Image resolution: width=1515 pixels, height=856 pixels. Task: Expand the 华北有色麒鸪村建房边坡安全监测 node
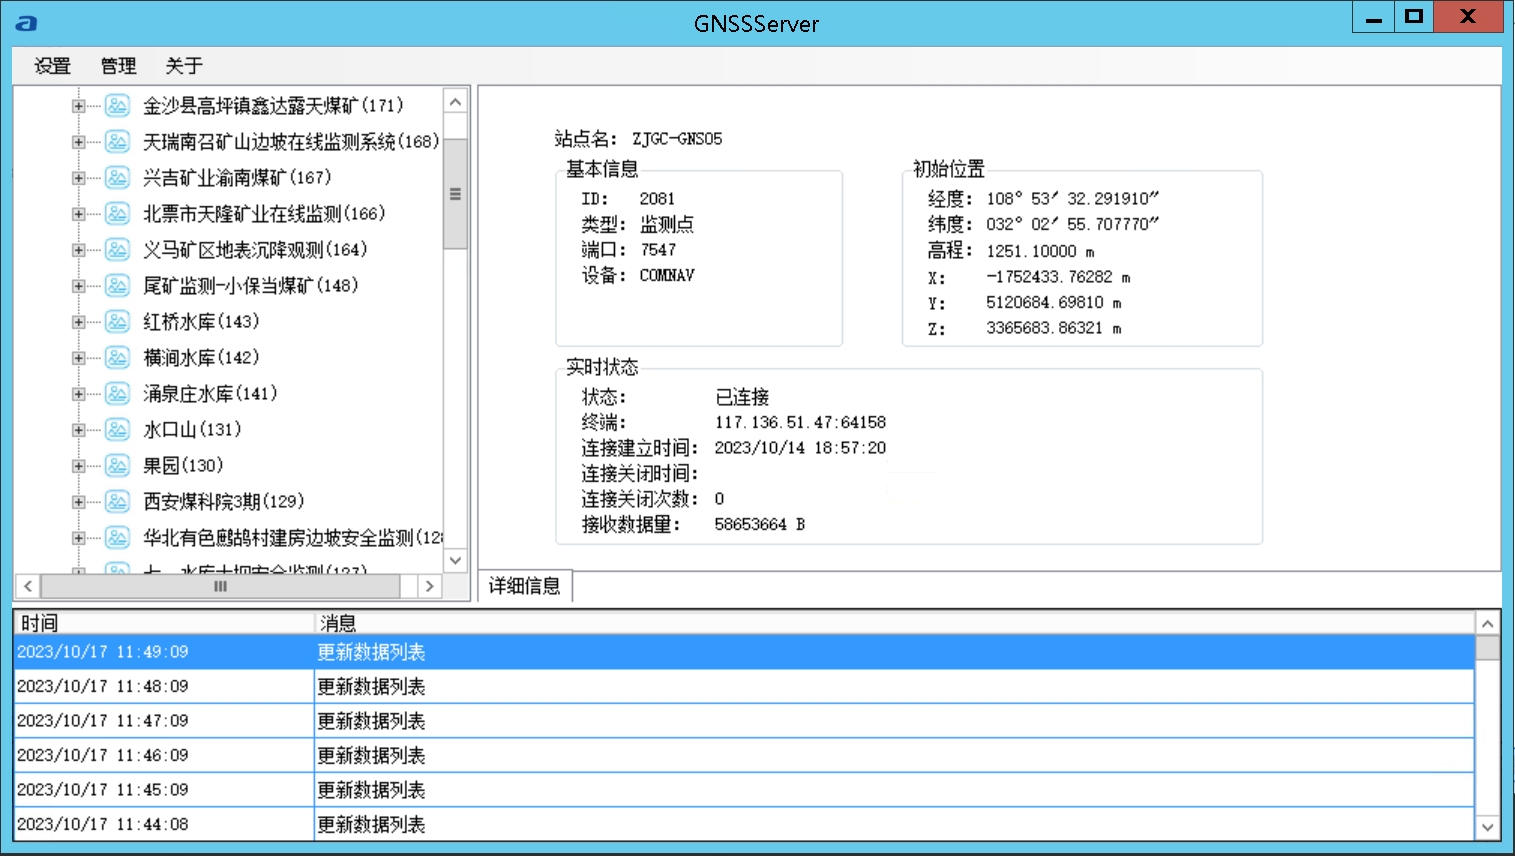(78, 537)
